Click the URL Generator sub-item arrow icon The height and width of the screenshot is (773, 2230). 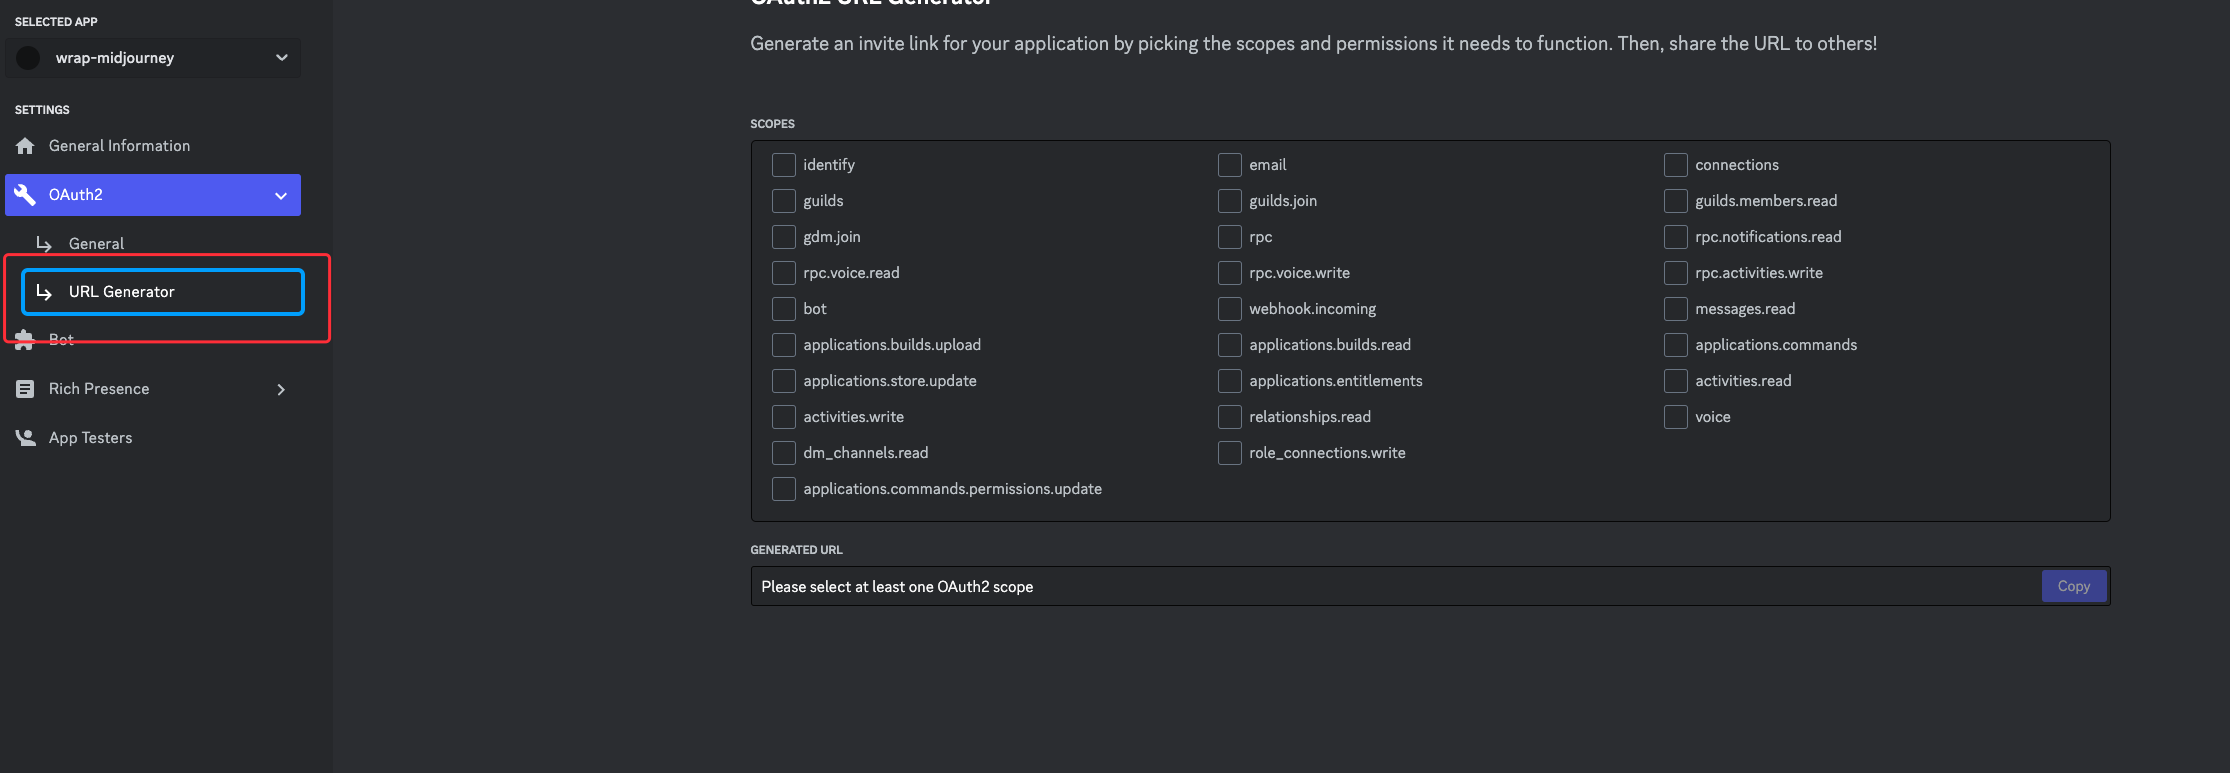point(43,291)
